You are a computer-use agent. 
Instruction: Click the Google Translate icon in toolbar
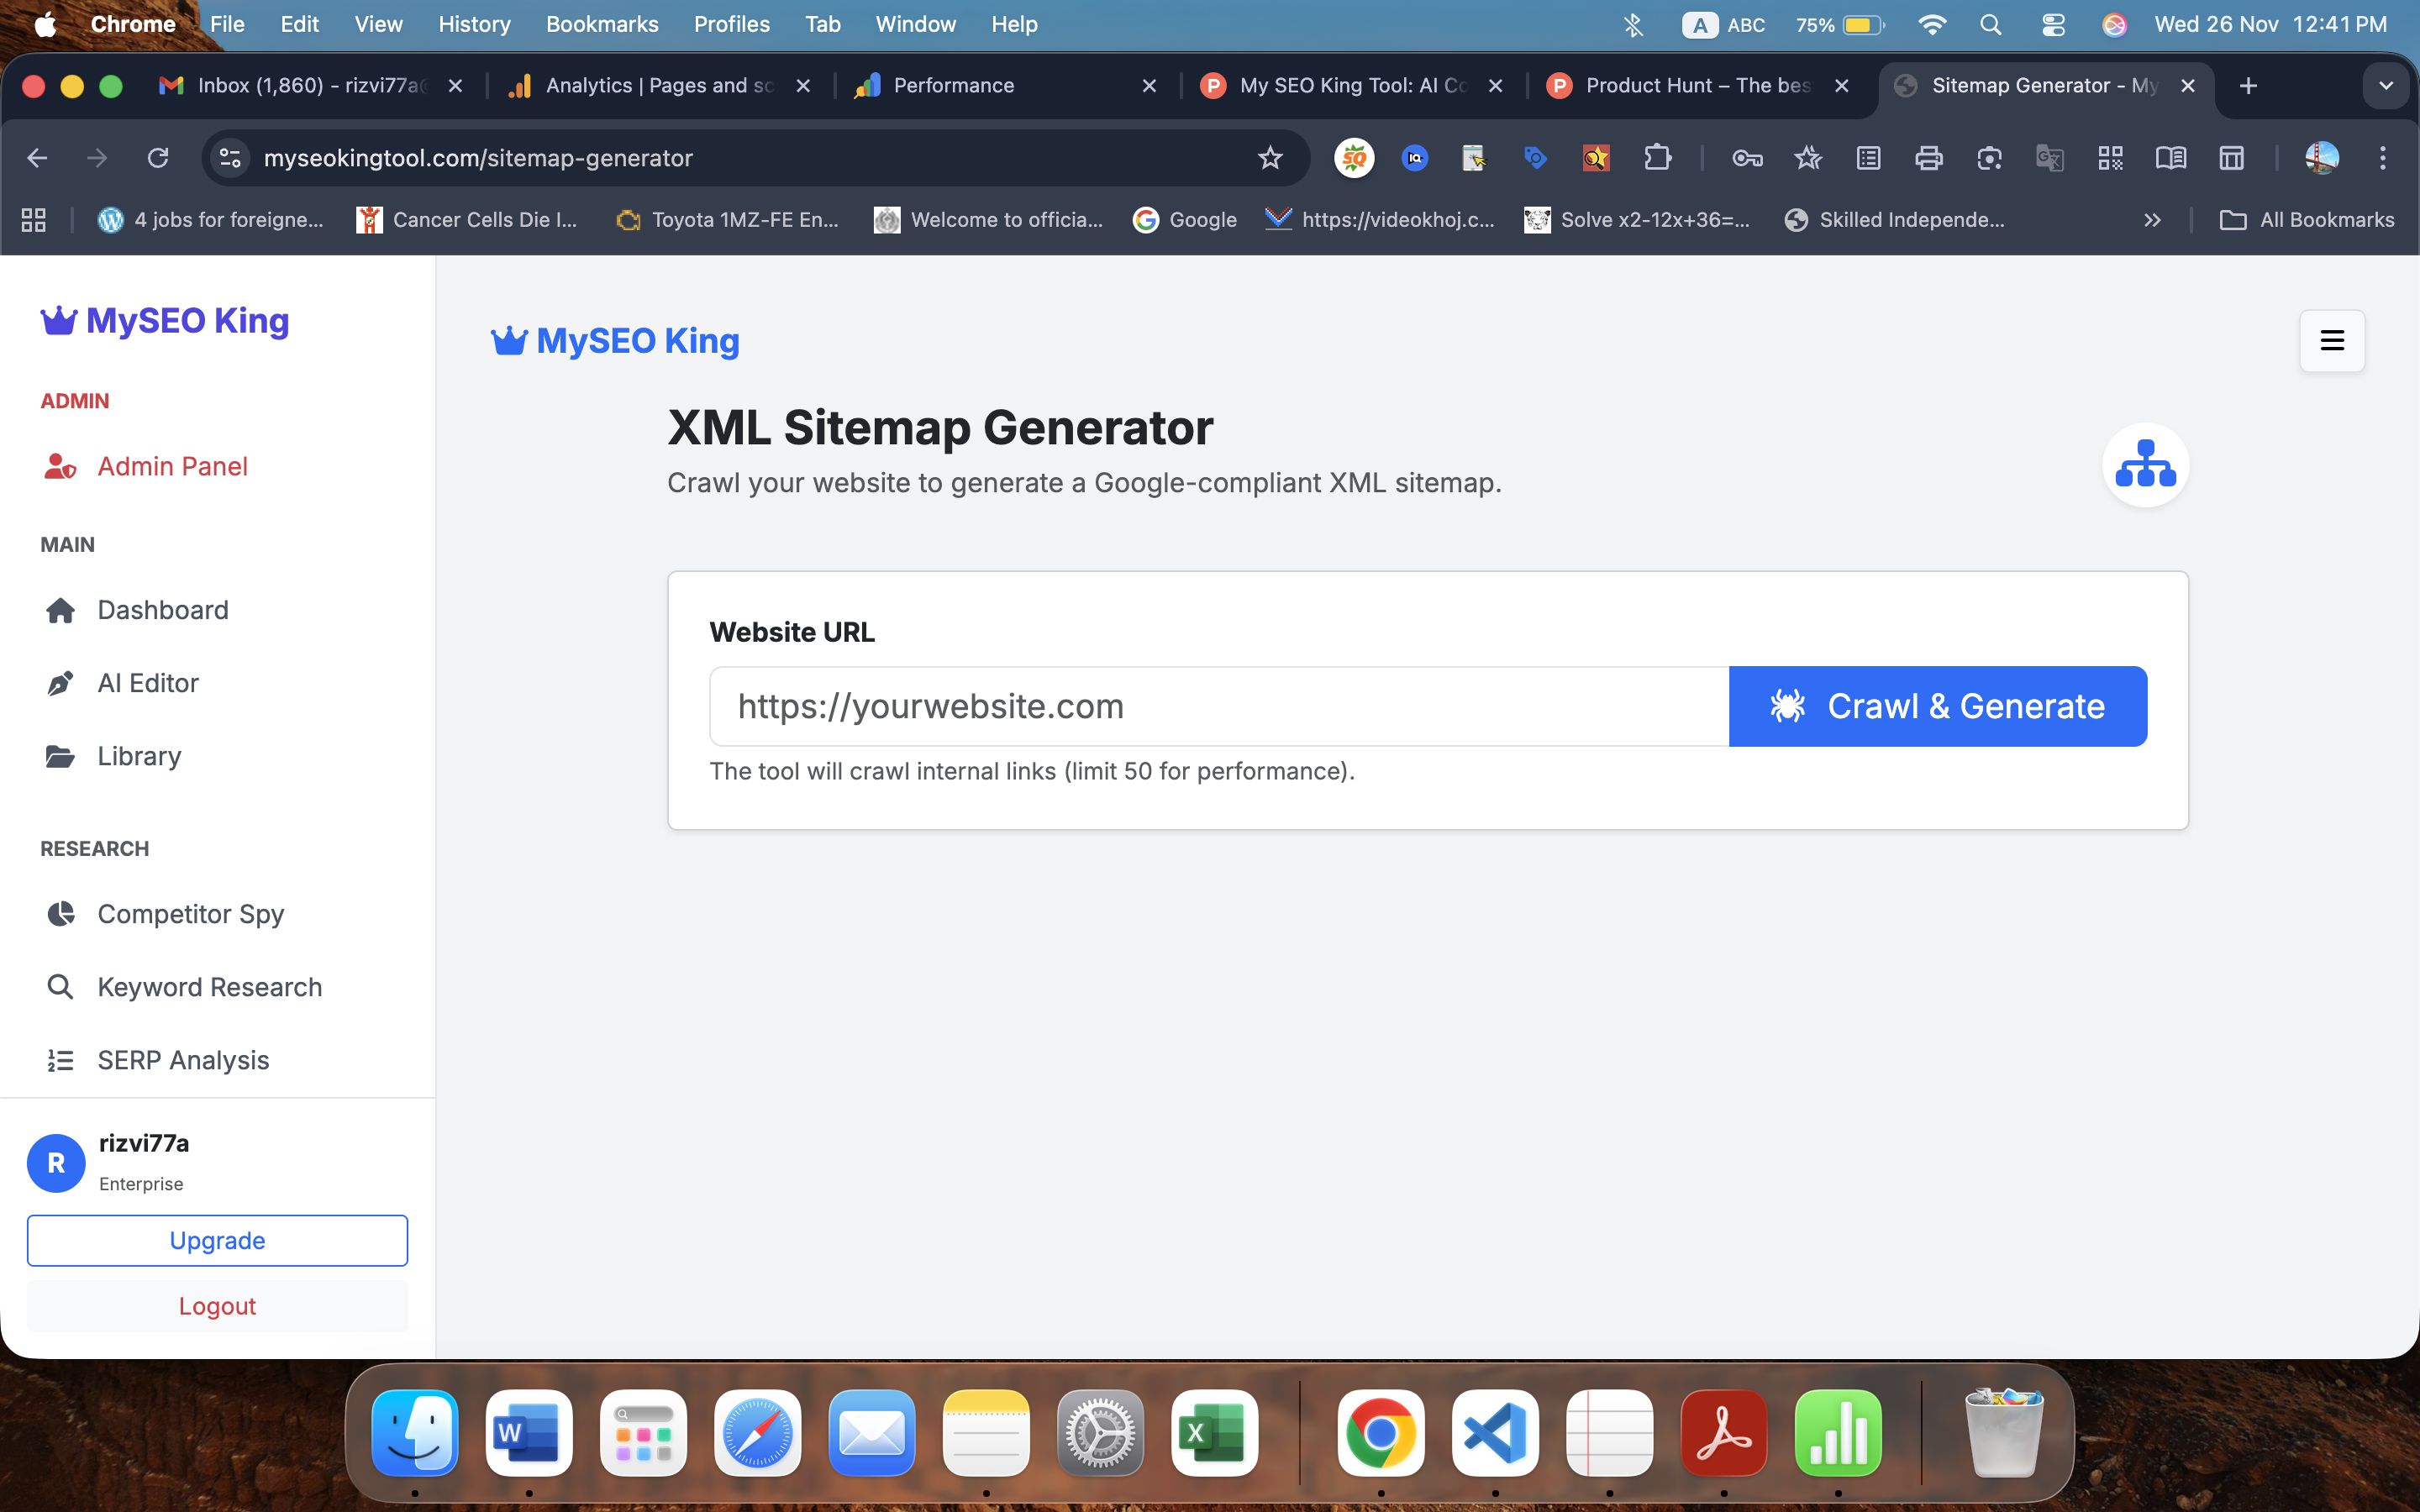pyautogui.click(x=2051, y=158)
